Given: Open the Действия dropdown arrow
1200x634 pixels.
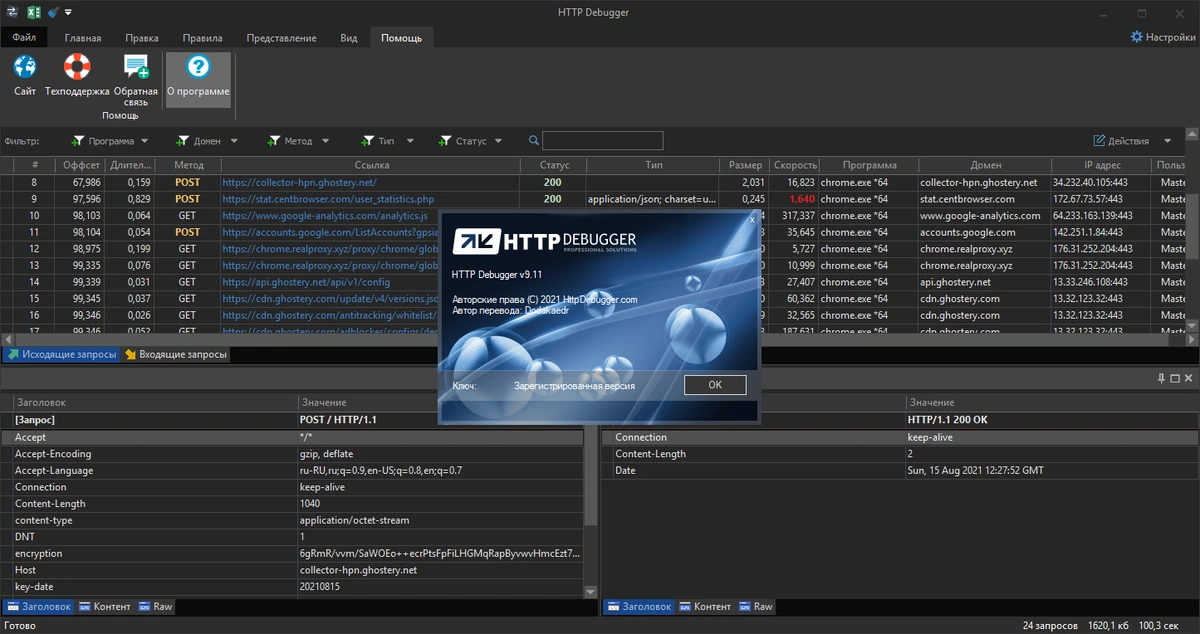Looking at the screenshot, I should 1167,141.
